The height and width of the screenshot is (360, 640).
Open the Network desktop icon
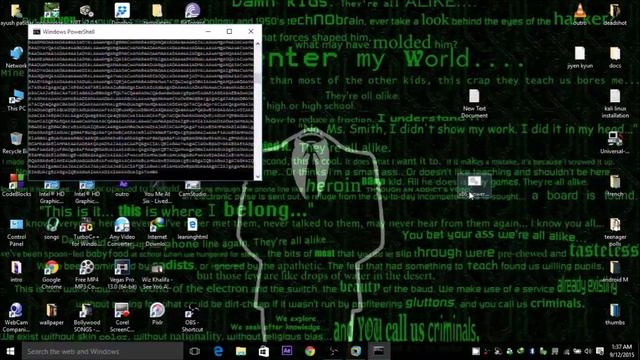tap(16, 58)
